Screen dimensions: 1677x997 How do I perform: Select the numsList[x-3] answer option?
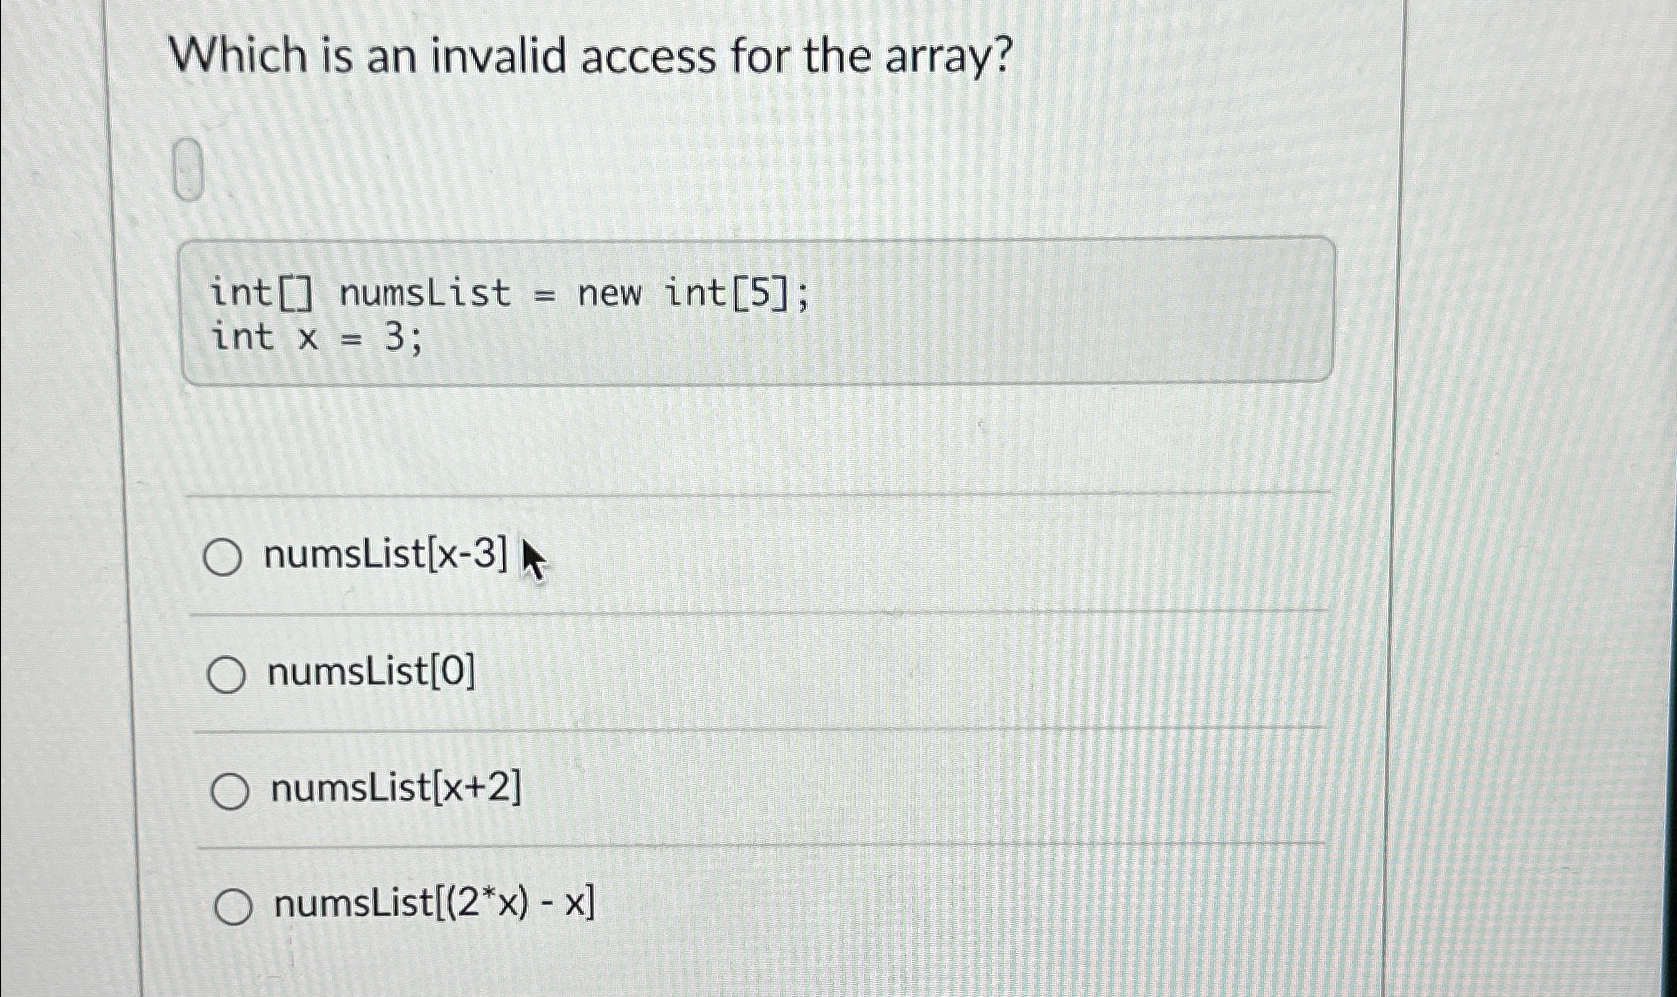click(386, 556)
